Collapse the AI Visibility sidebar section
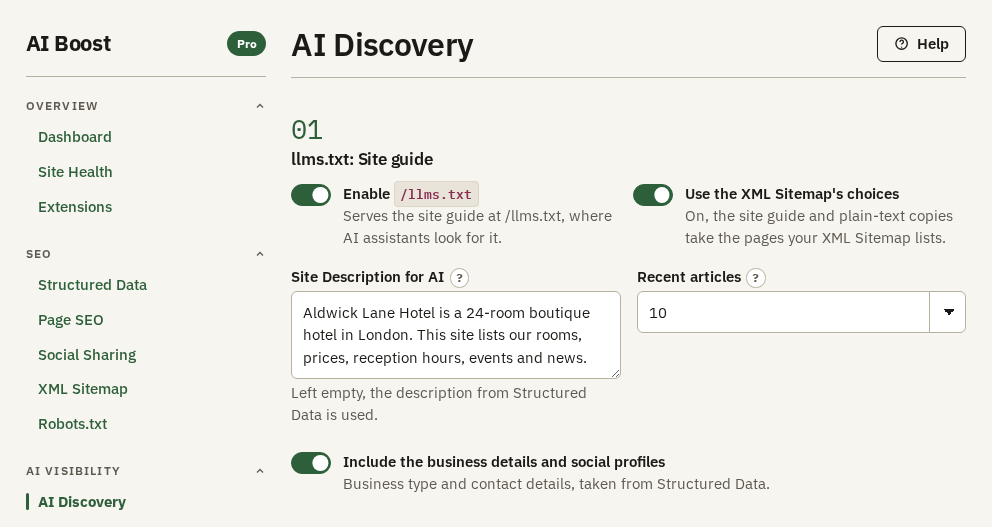Viewport: 992px width, 527px height. coord(259,471)
